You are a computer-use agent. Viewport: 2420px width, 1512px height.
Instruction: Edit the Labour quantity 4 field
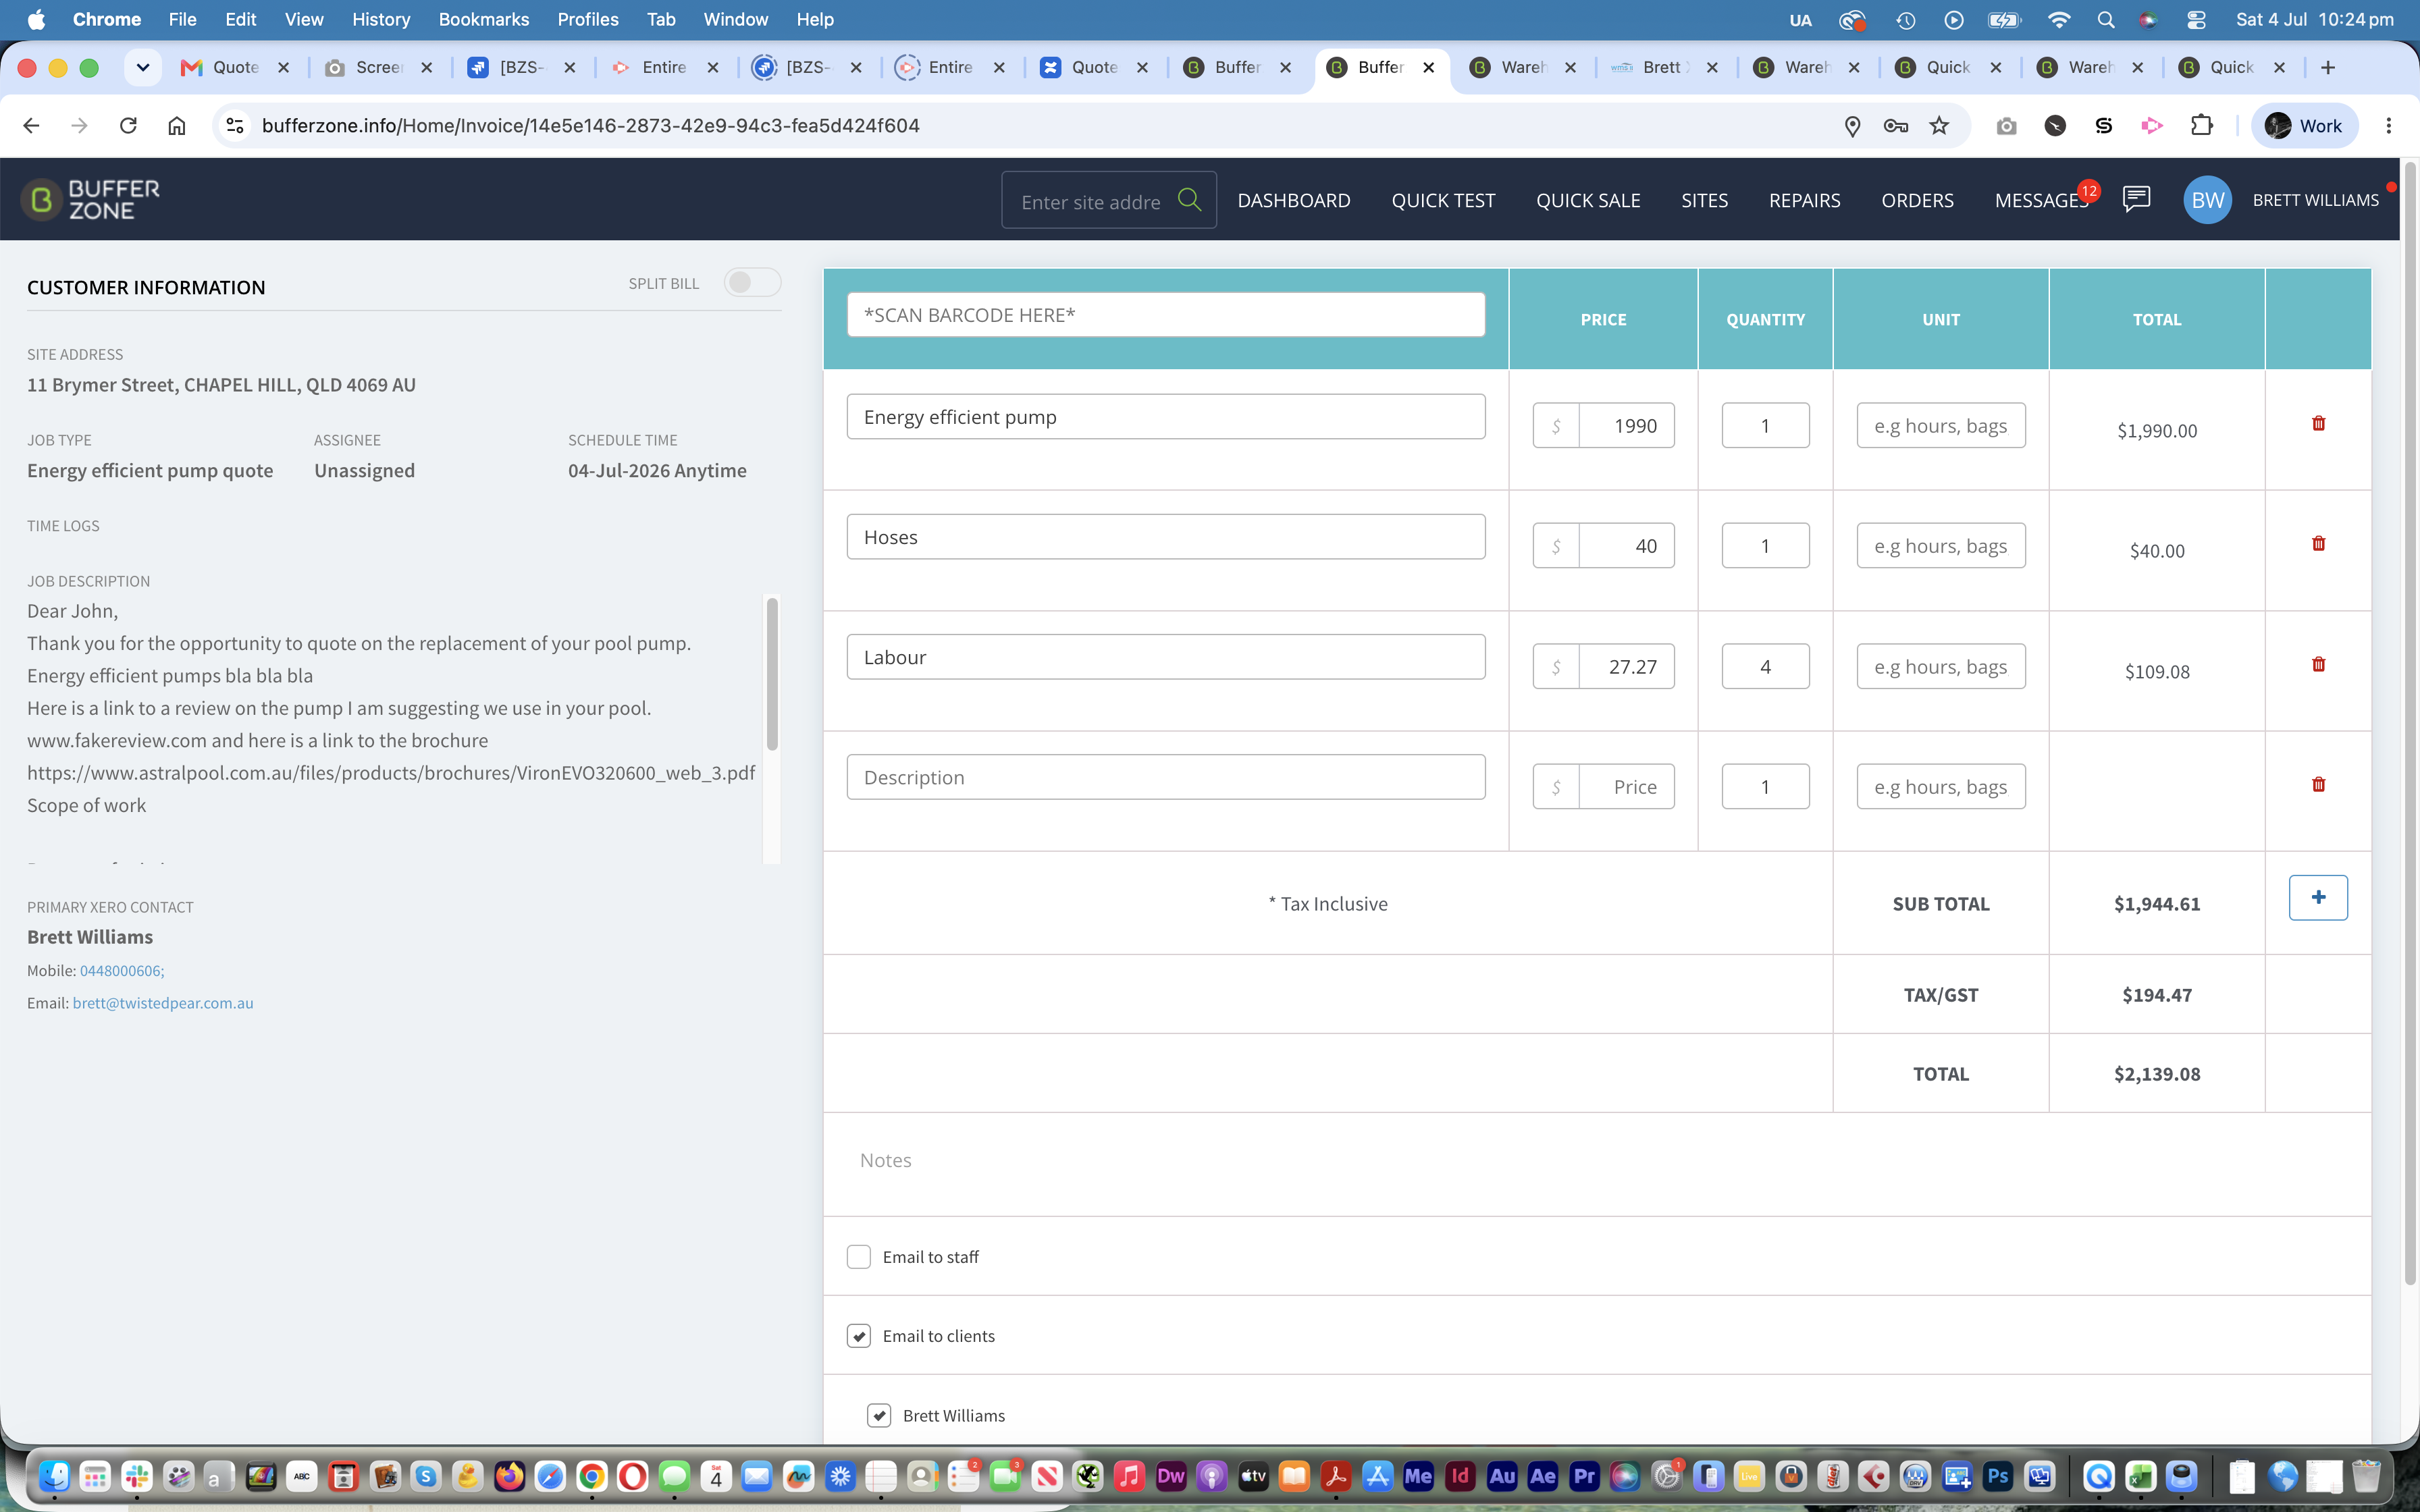[x=1765, y=666]
